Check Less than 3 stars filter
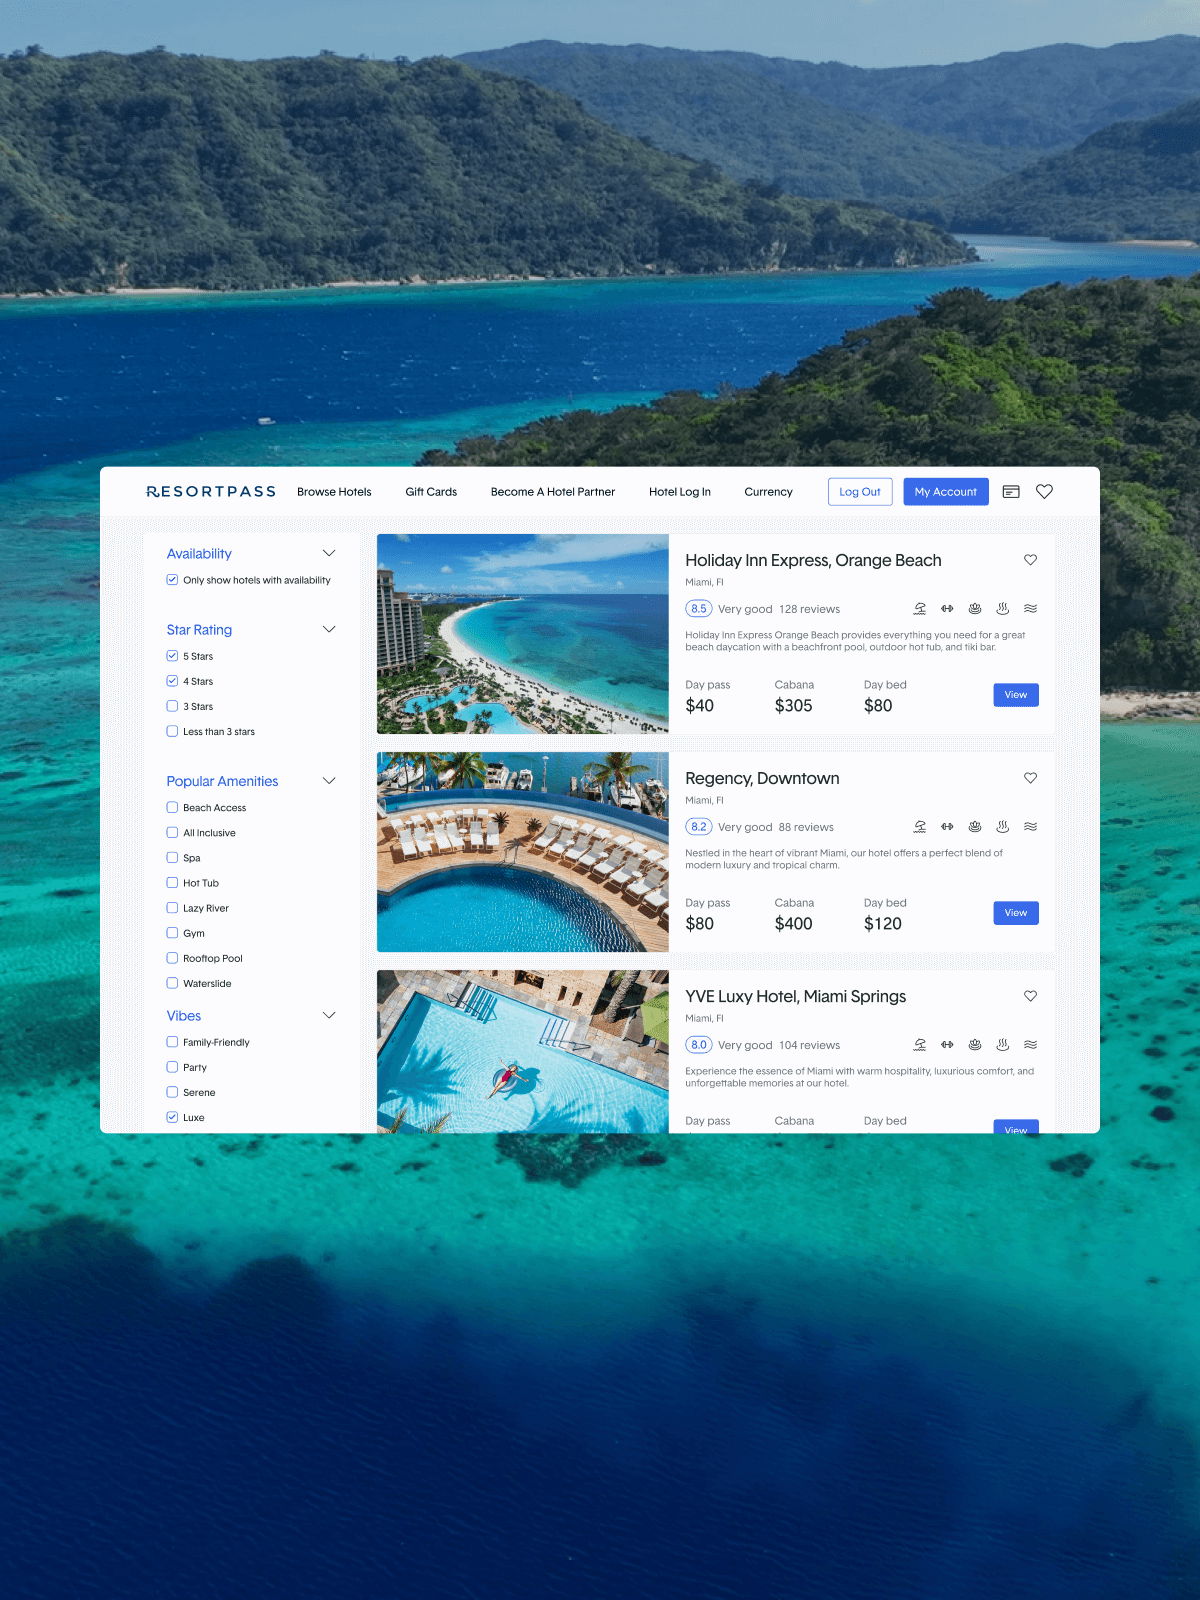This screenshot has width=1200, height=1600. (x=172, y=731)
